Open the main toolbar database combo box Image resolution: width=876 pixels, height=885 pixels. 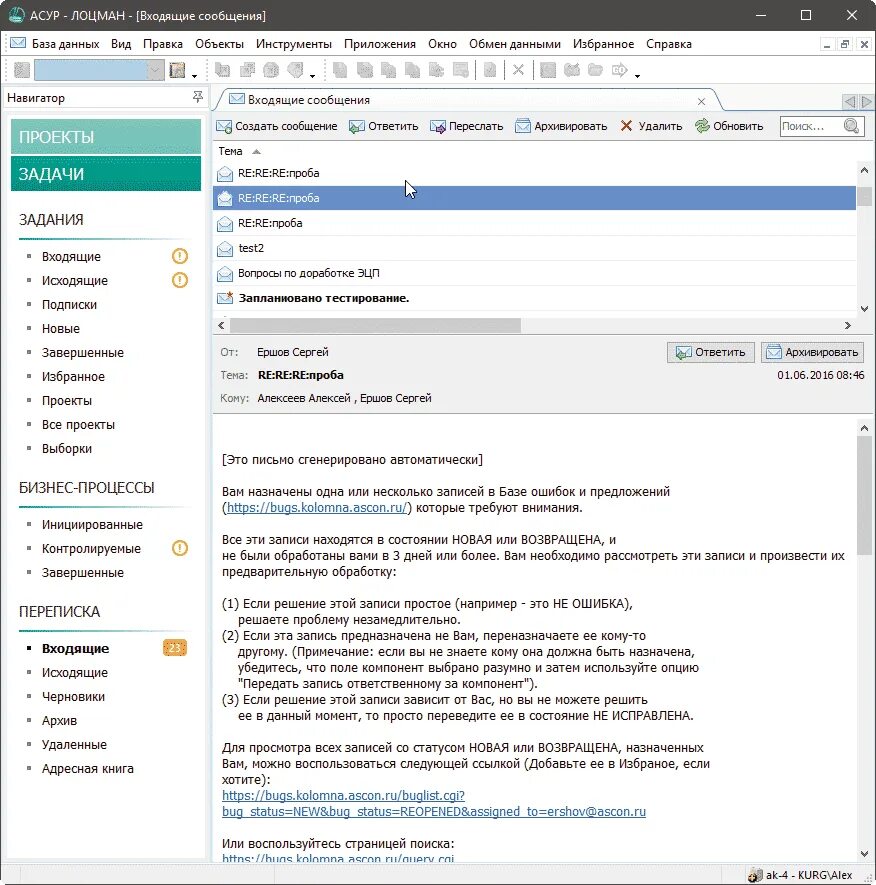(99, 70)
